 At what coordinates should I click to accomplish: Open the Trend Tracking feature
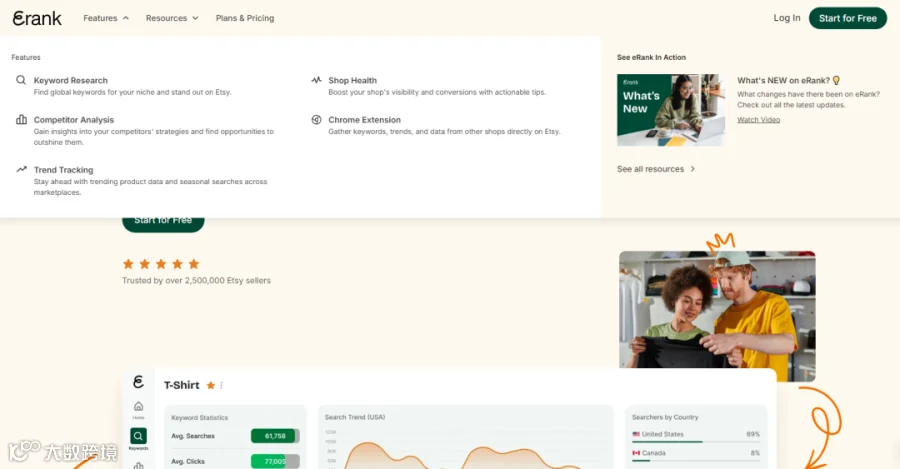[x=63, y=170]
